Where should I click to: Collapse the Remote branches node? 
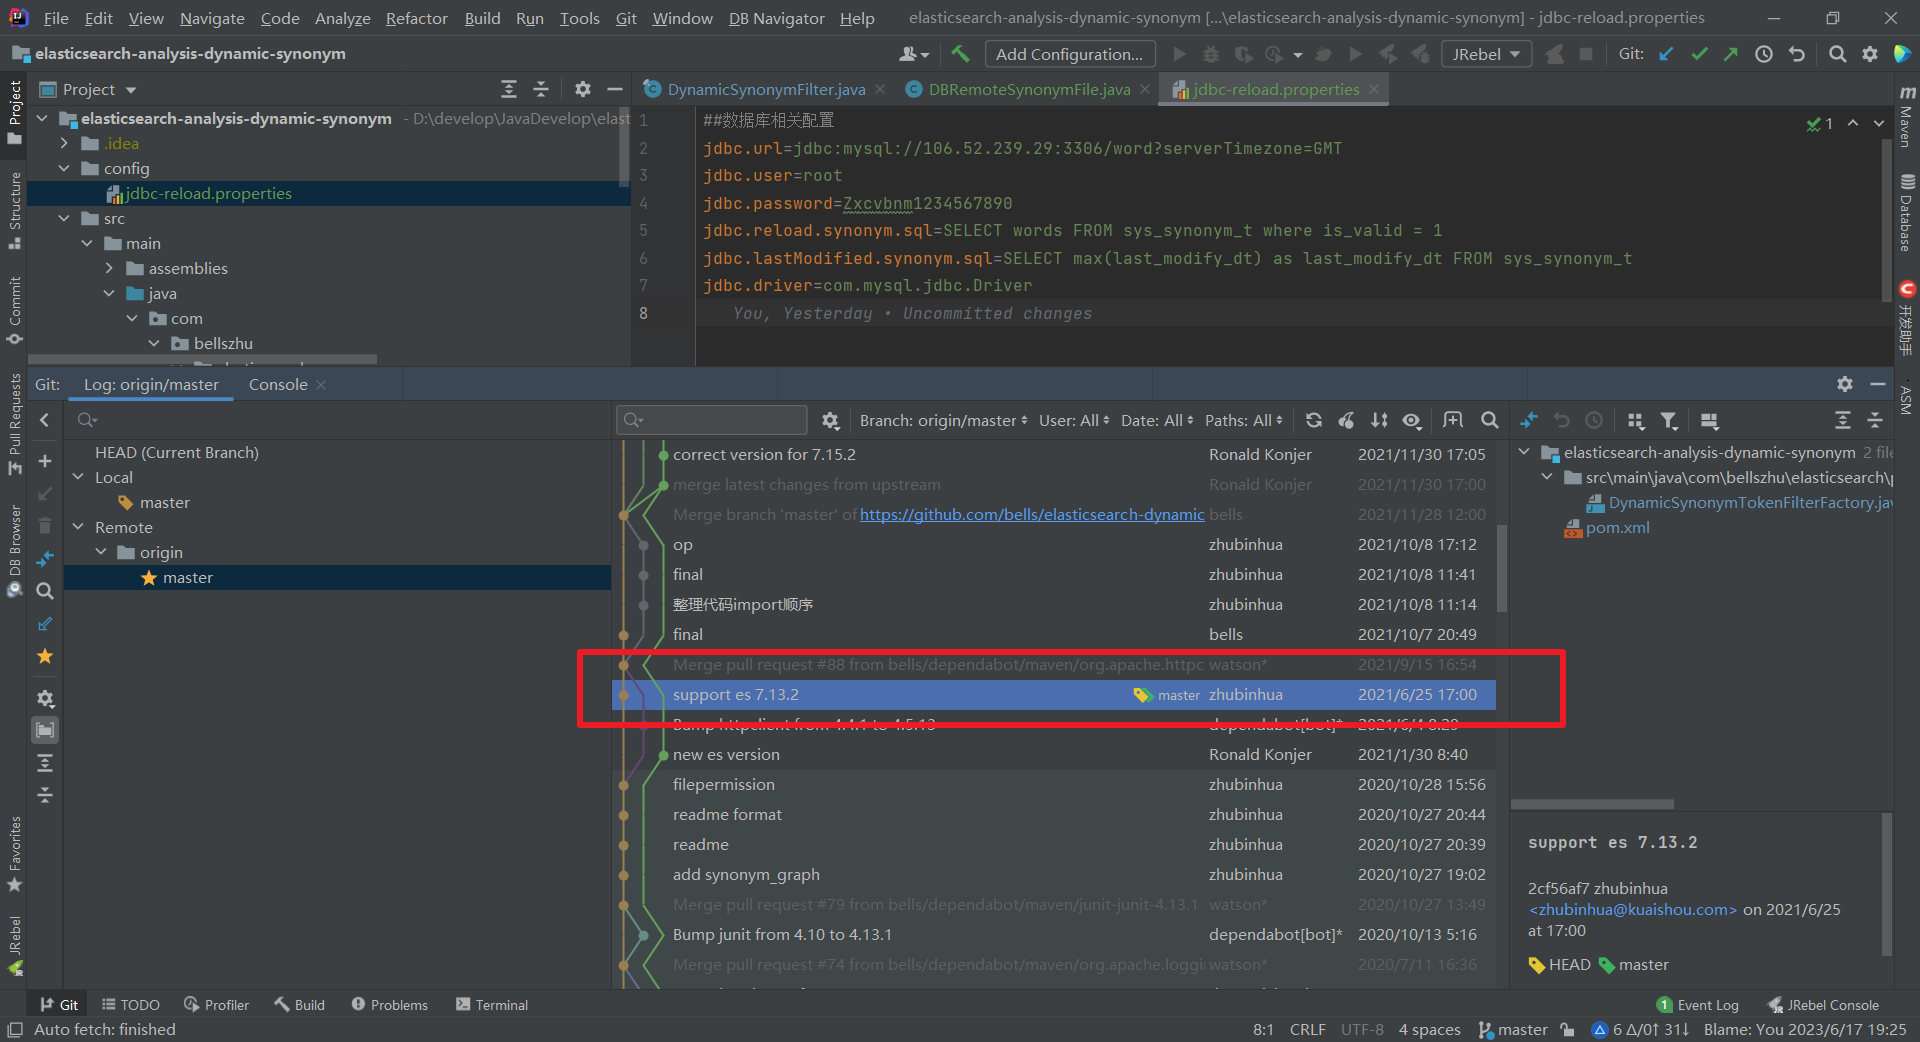(78, 527)
